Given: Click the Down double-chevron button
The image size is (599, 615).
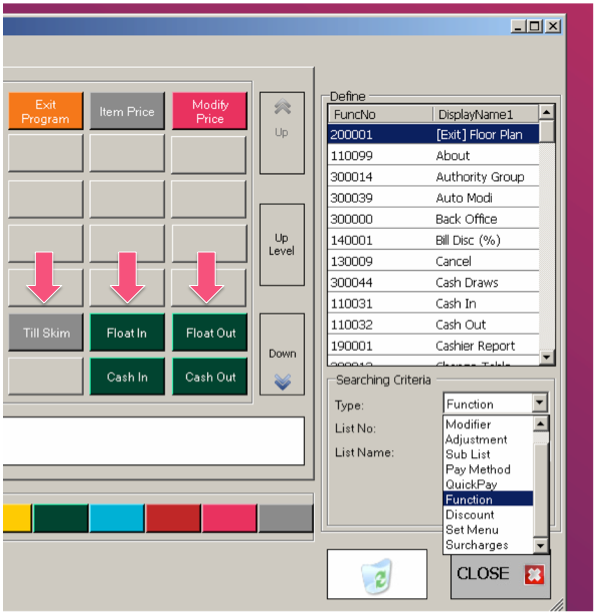Looking at the screenshot, I should coord(282,354).
